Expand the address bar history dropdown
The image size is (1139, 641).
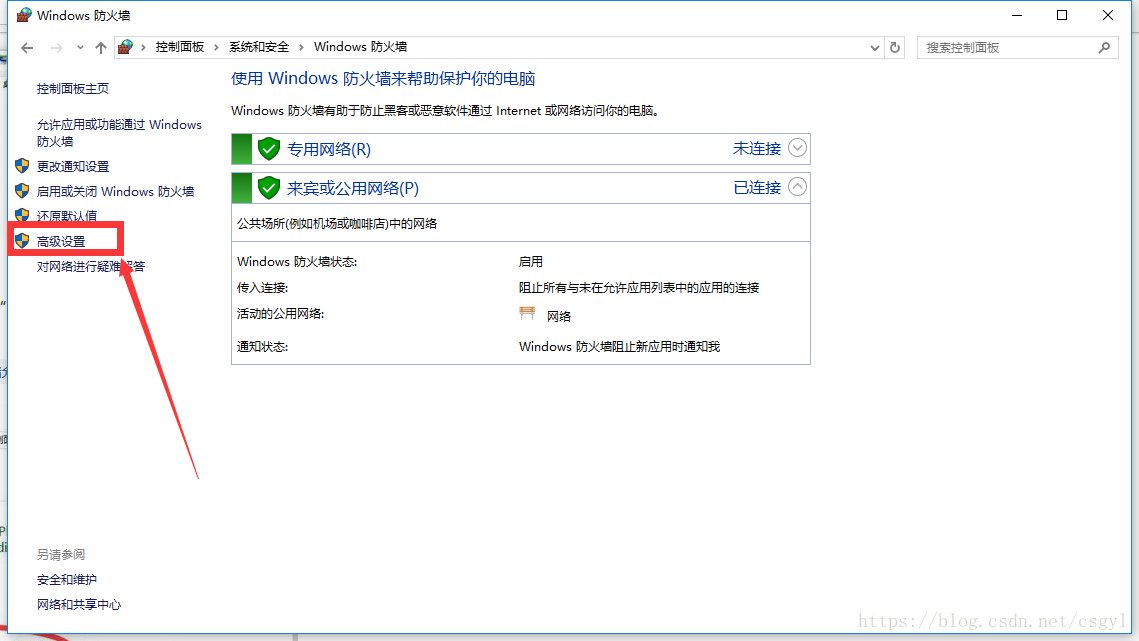[875, 48]
